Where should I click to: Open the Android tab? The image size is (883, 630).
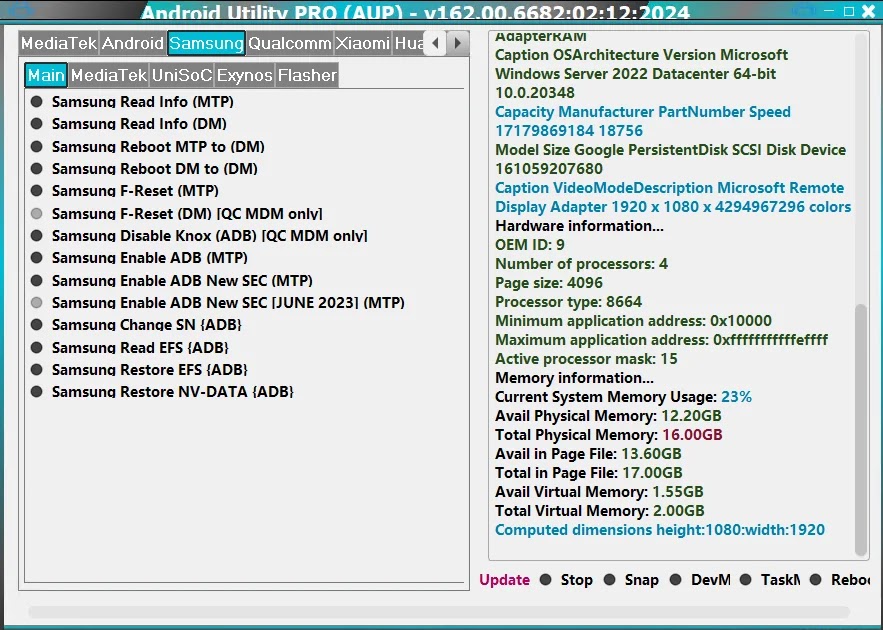click(x=133, y=43)
